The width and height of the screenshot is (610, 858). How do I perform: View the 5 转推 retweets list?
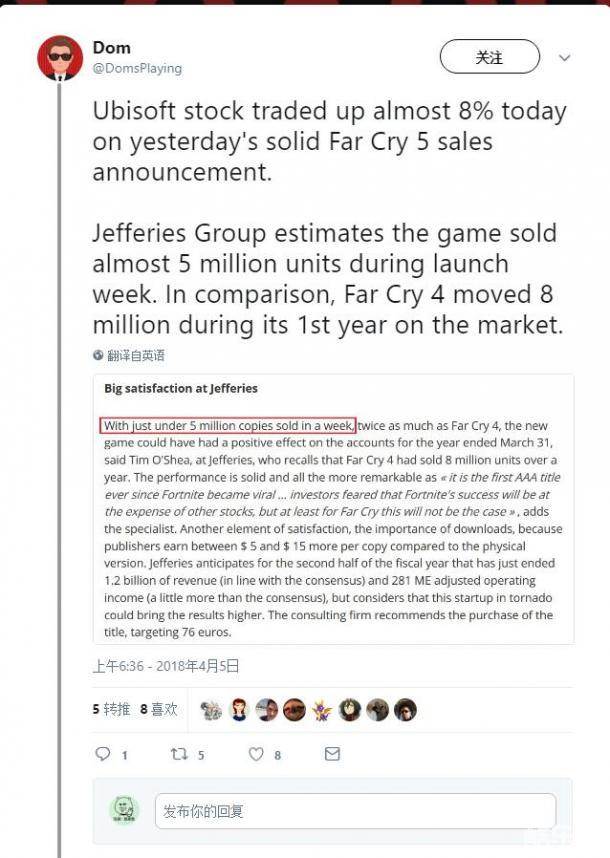click(111, 709)
